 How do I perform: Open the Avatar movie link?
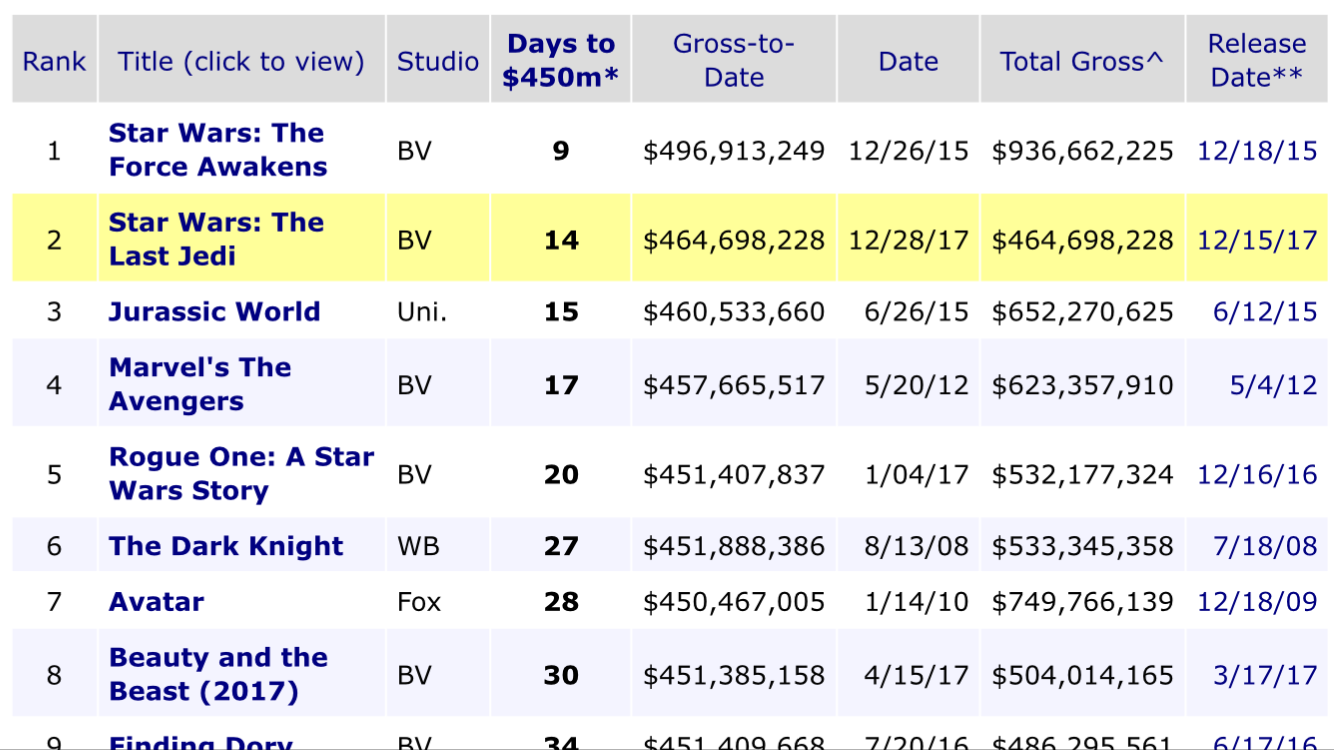coord(156,602)
